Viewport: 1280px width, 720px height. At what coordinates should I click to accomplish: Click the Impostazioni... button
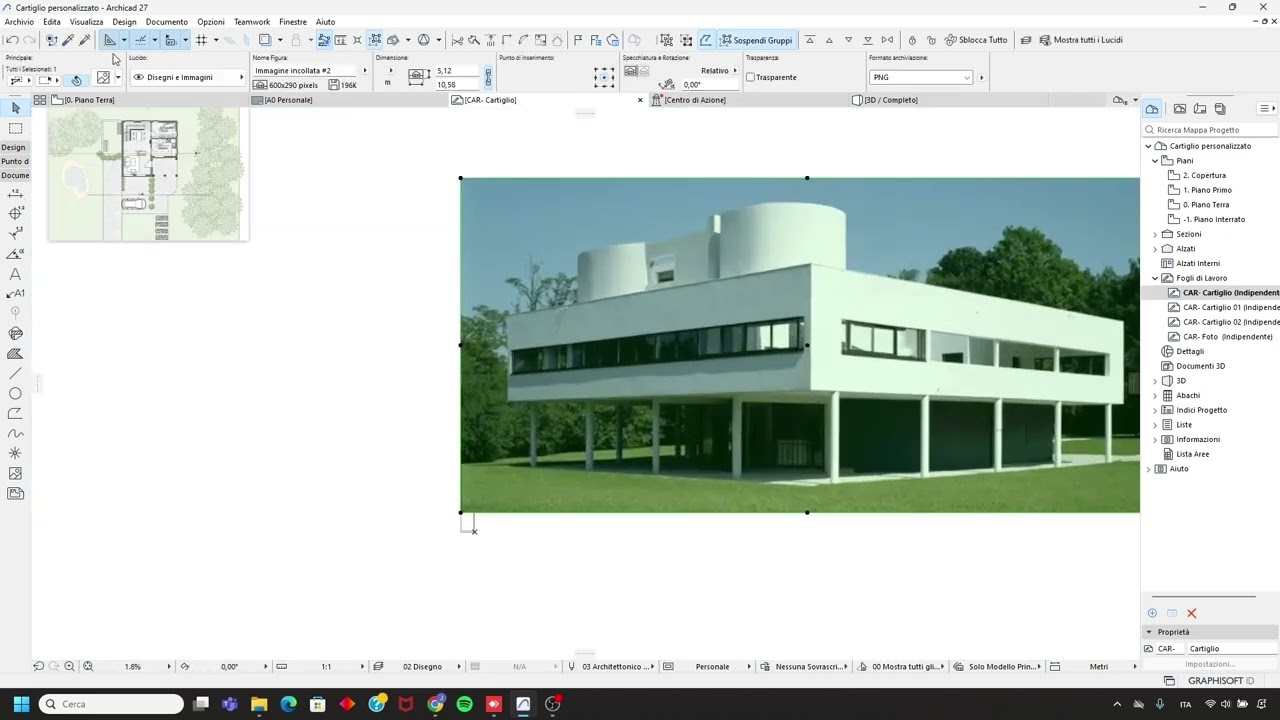(x=1210, y=664)
